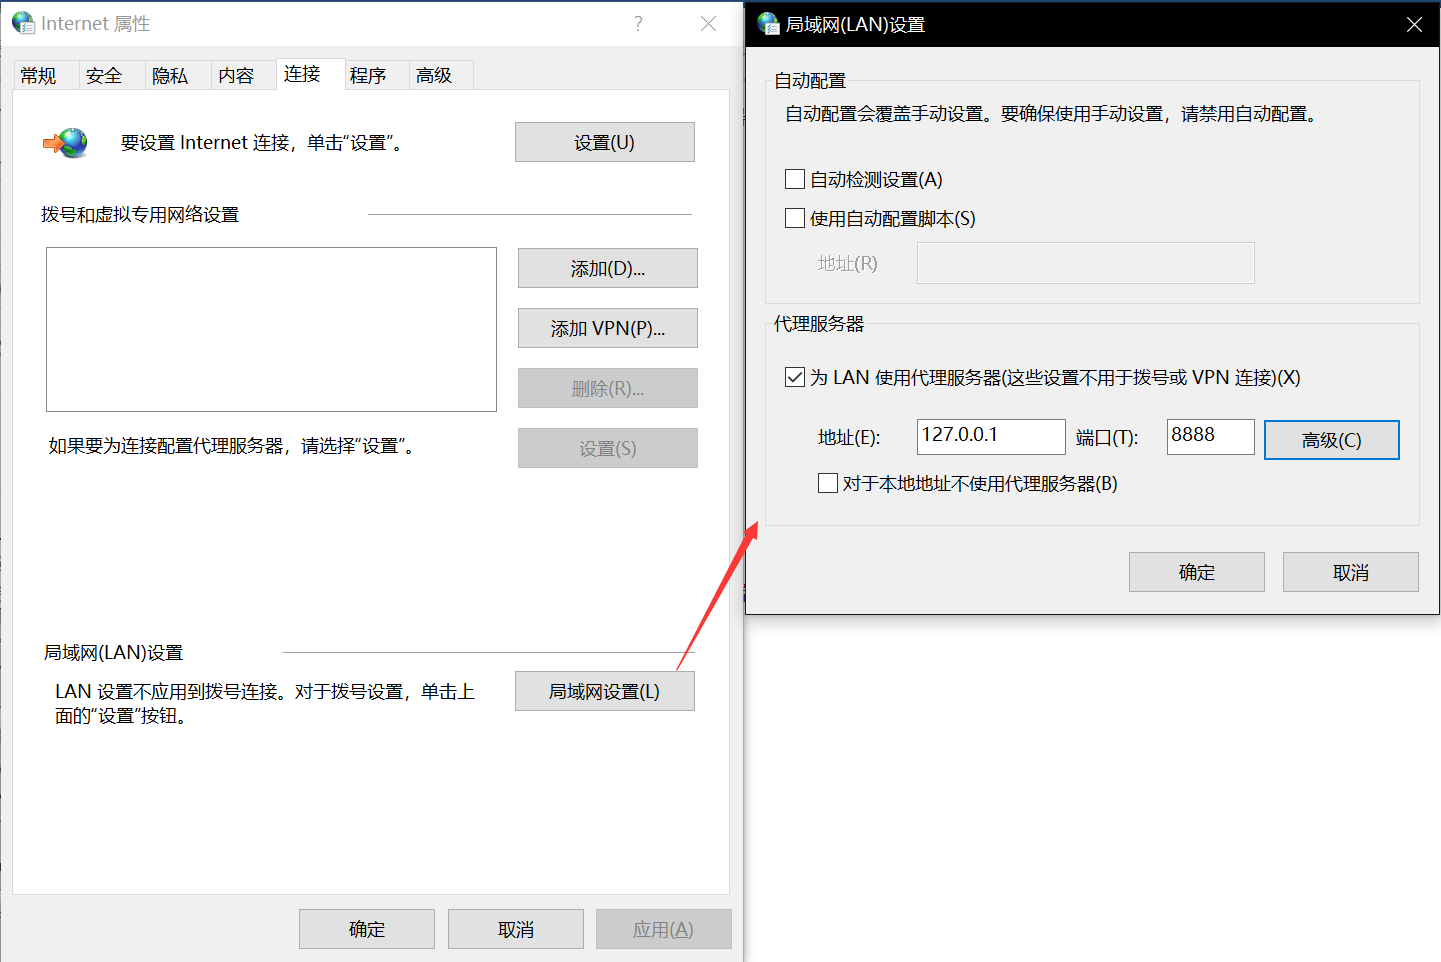Click the 高级(C) proxy button
The width and height of the screenshot is (1441, 962).
1331,440
